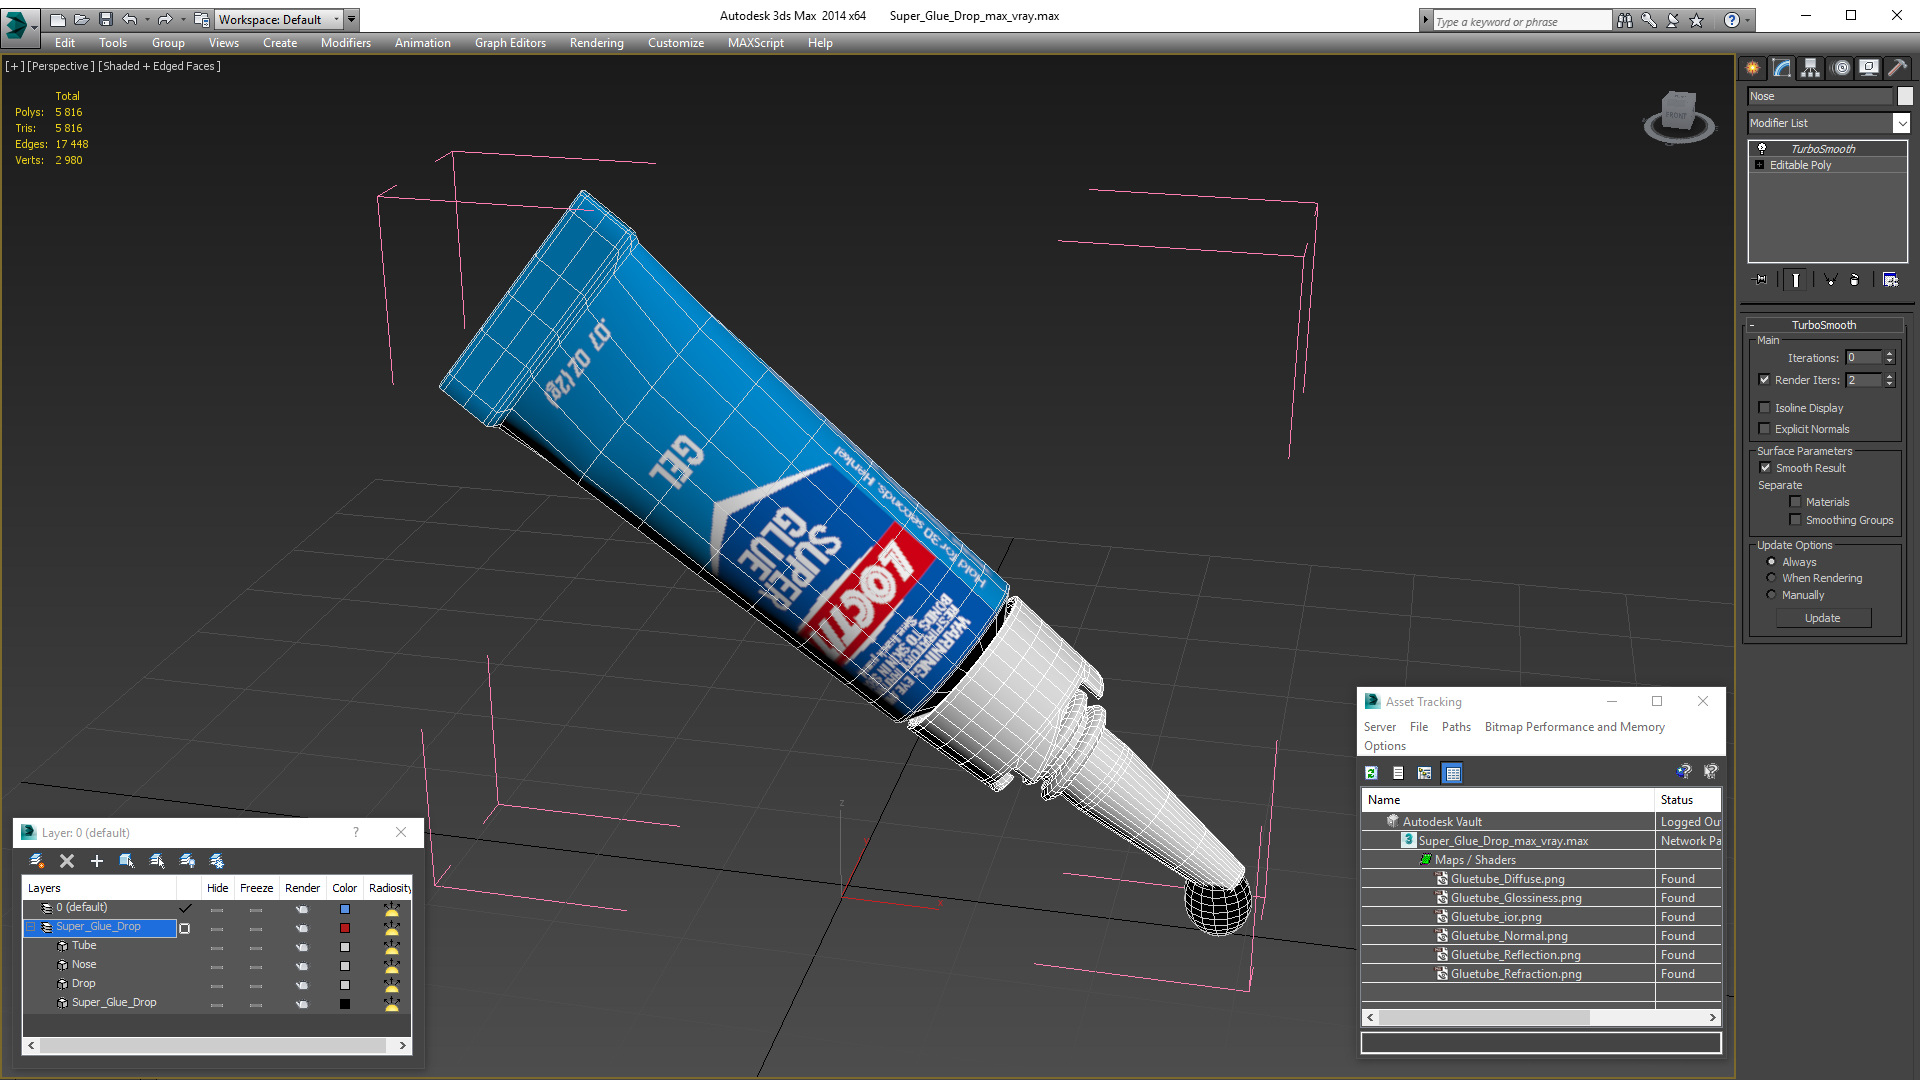
Task: Enable Separate by Materials checkbox
Action: 1795,502
